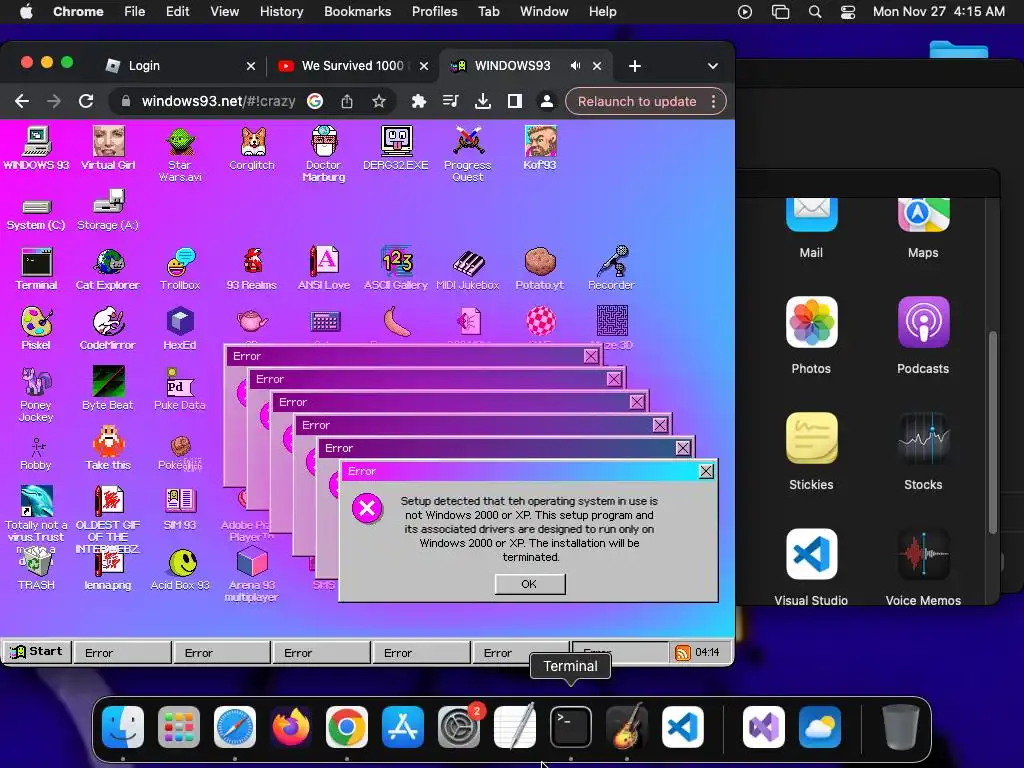Viewport: 1024px width, 768px height.
Task: Launch 93 Realms icon
Action: [x=252, y=268]
